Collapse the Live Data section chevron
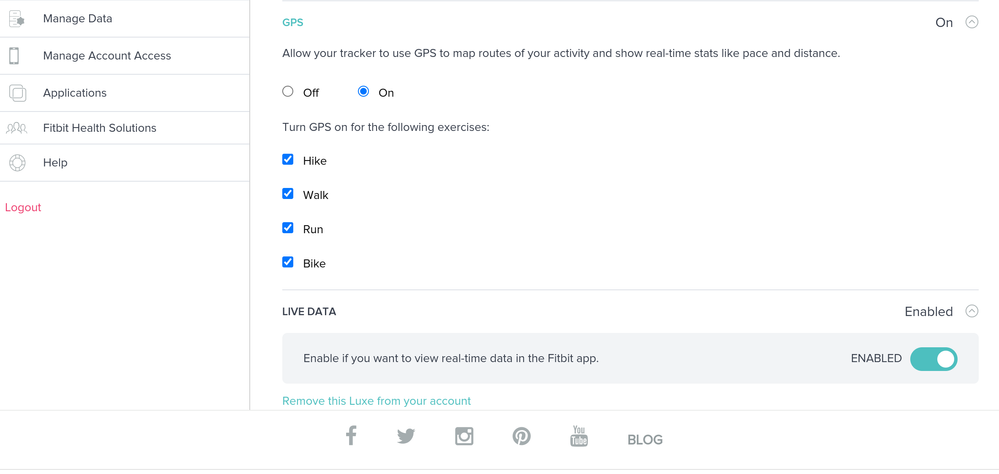Viewport: 999px width, 474px height. (x=972, y=312)
